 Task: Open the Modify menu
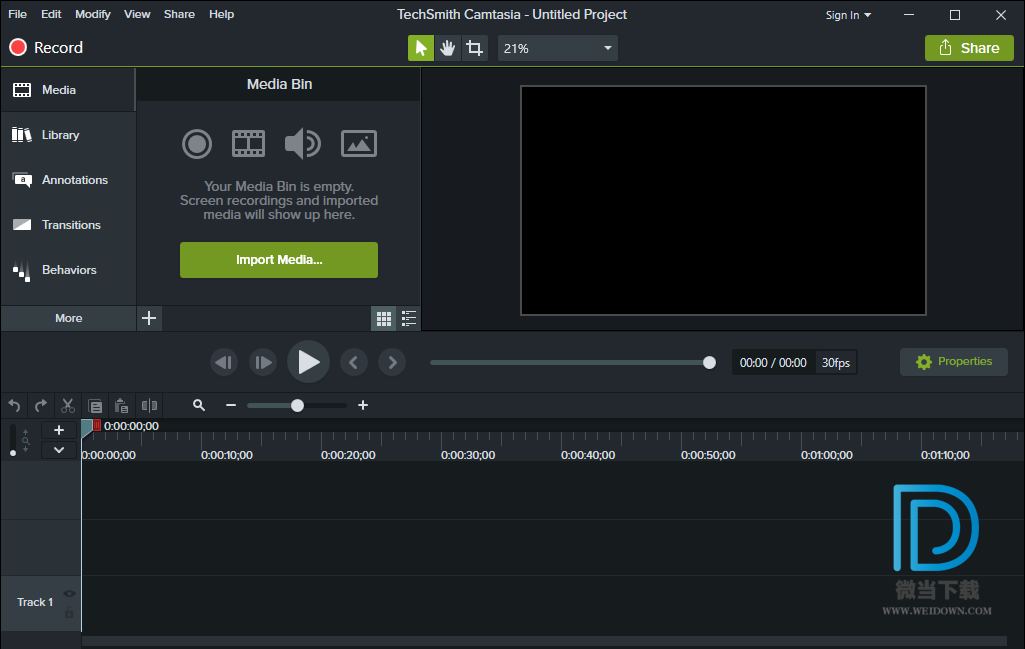click(93, 14)
